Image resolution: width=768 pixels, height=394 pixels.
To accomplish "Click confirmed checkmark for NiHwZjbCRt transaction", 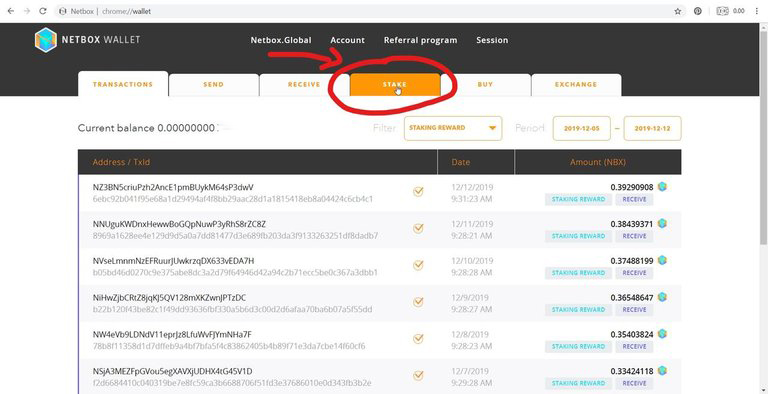I will tap(418, 302).
